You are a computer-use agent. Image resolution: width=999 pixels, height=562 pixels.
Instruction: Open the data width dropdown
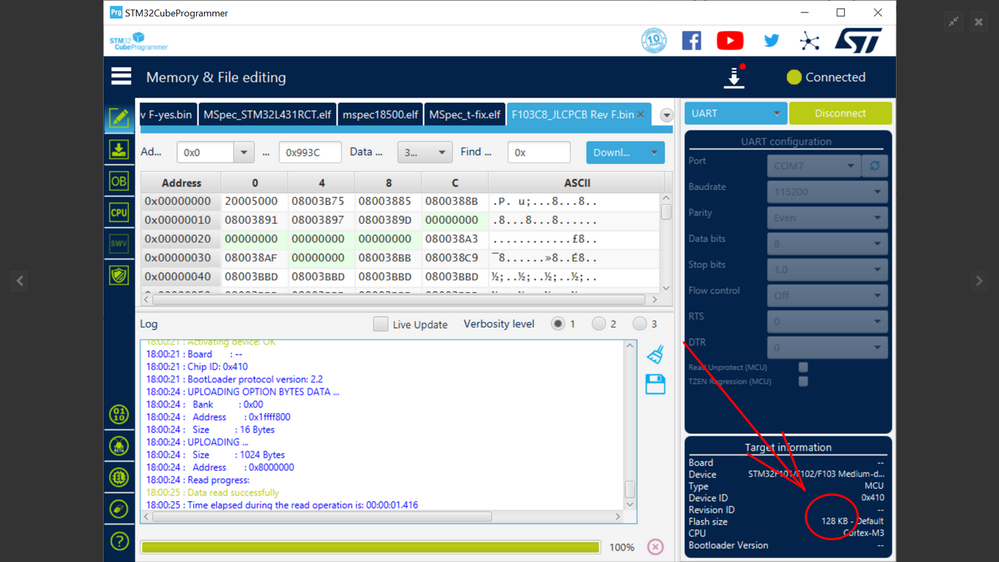424,152
